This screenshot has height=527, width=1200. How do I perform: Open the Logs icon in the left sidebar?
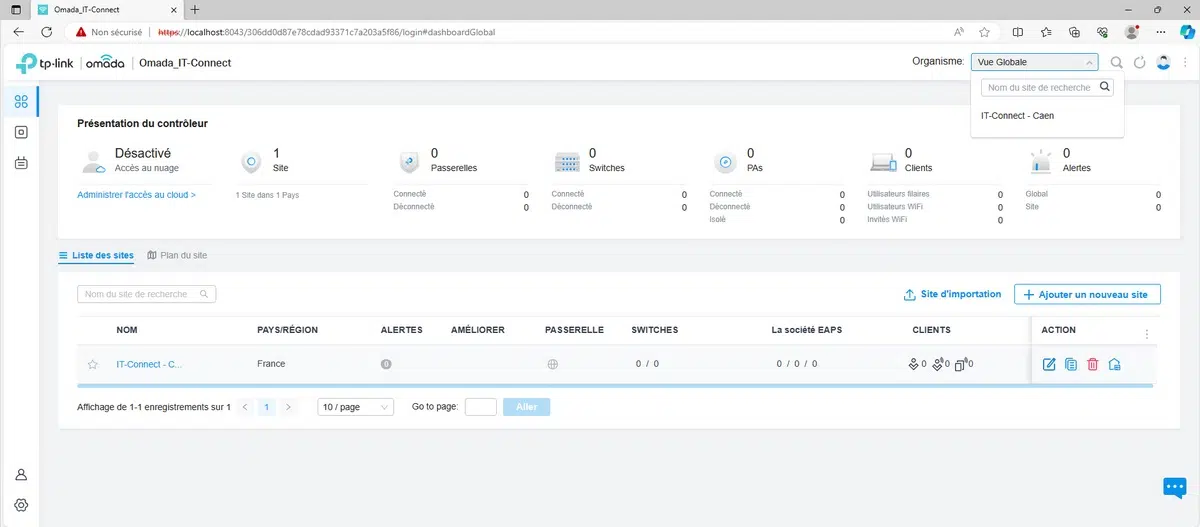21,163
